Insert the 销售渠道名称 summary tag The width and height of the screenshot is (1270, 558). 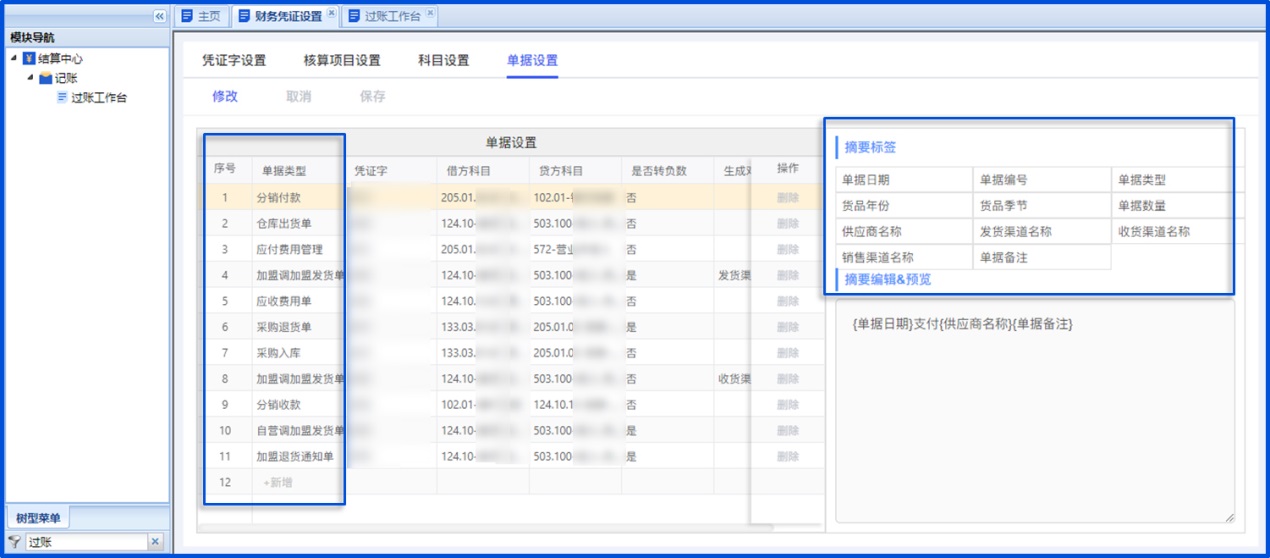(x=904, y=257)
